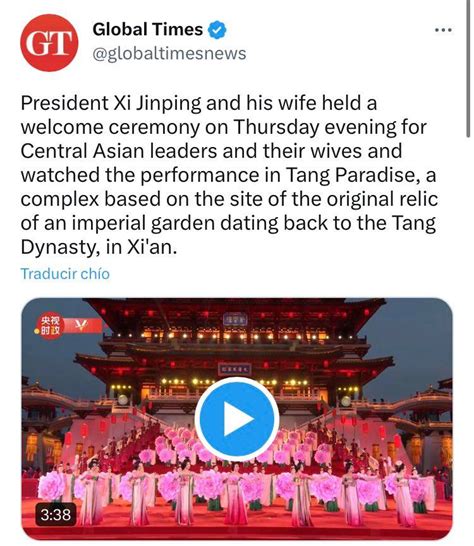Open the @globaltimesnews handle
The image size is (474, 546).
click(x=169, y=54)
